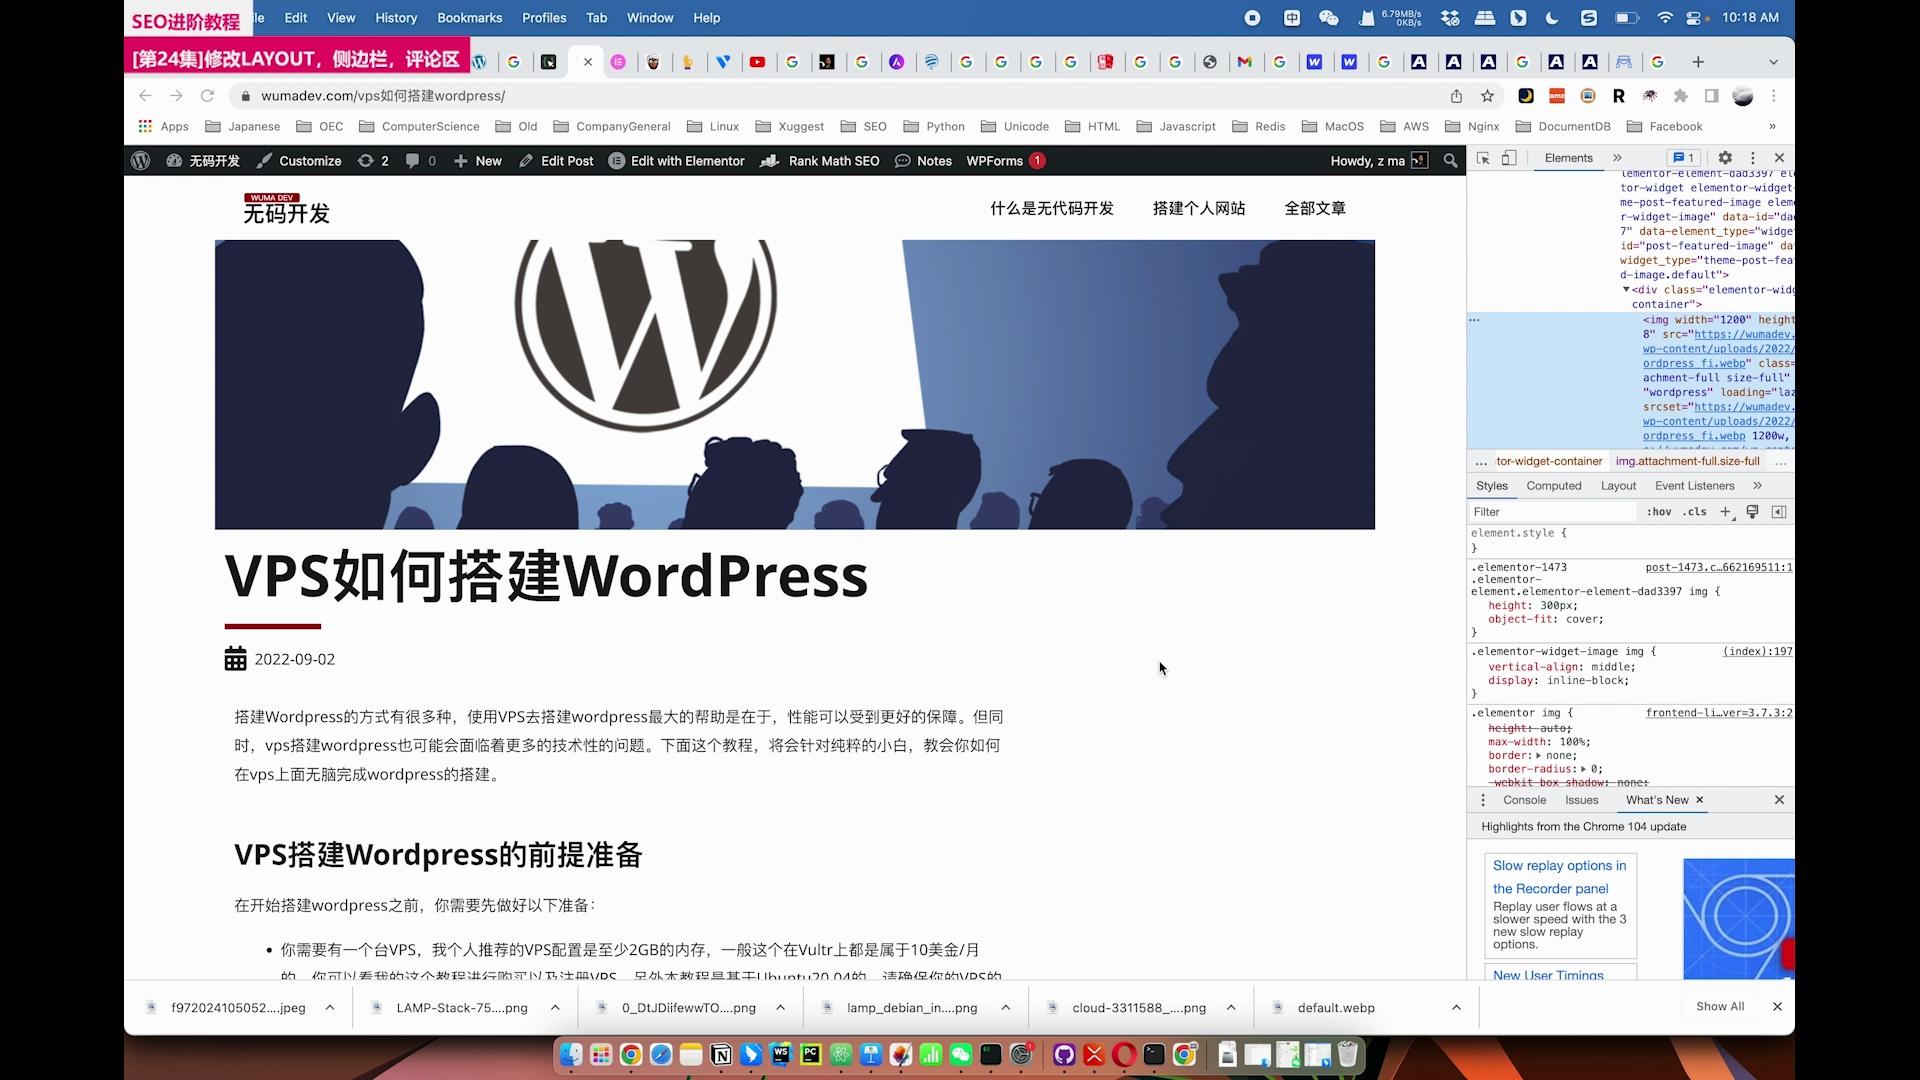Open the Chrome extensions puzzle icon
Viewport: 1920px width, 1080px height.
pos(1680,96)
